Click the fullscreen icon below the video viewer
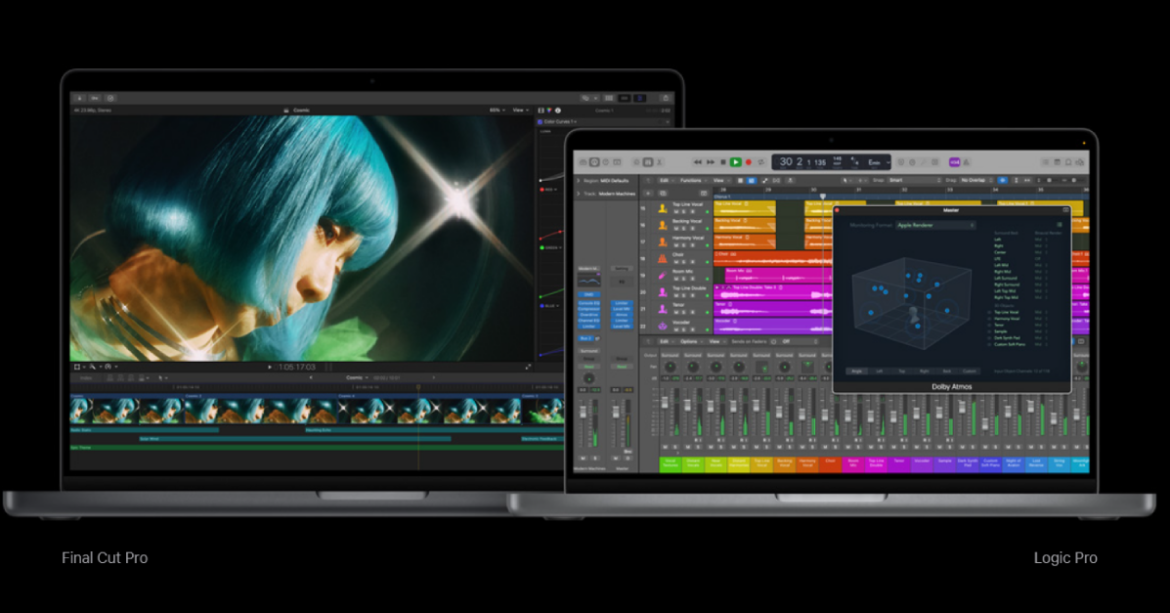 tap(529, 367)
